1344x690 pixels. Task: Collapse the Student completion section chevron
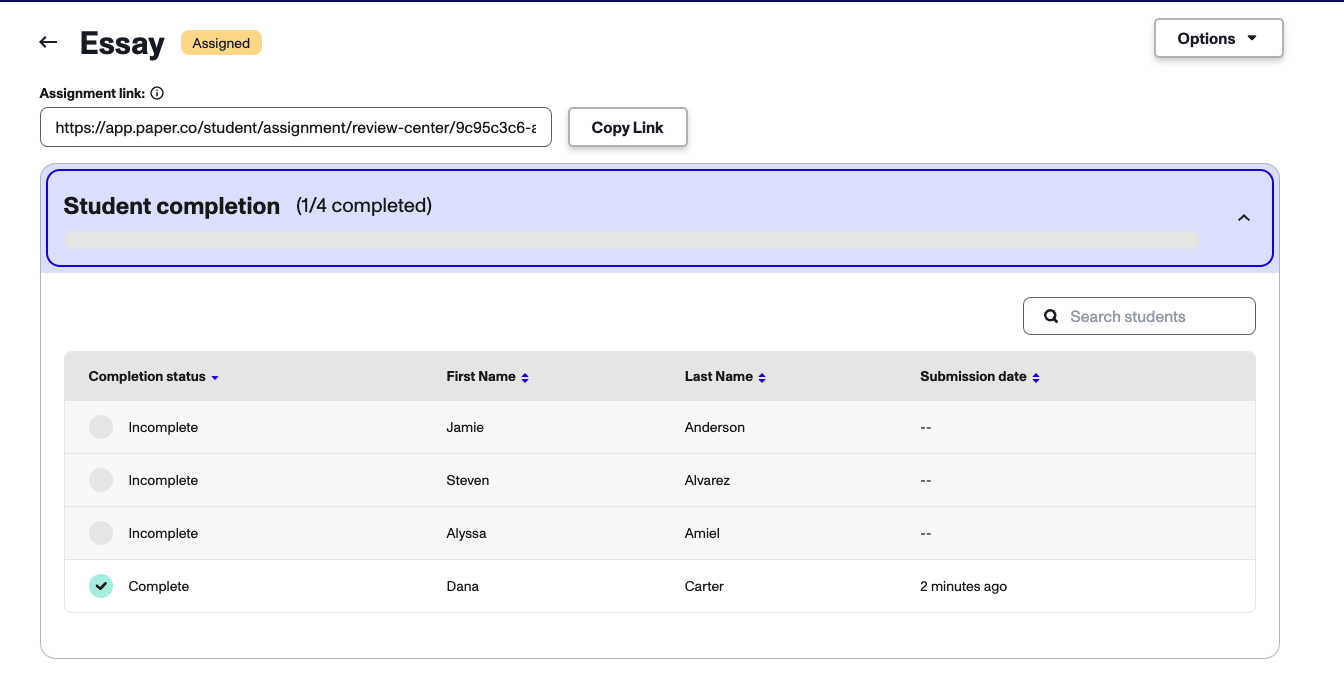(x=1244, y=217)
